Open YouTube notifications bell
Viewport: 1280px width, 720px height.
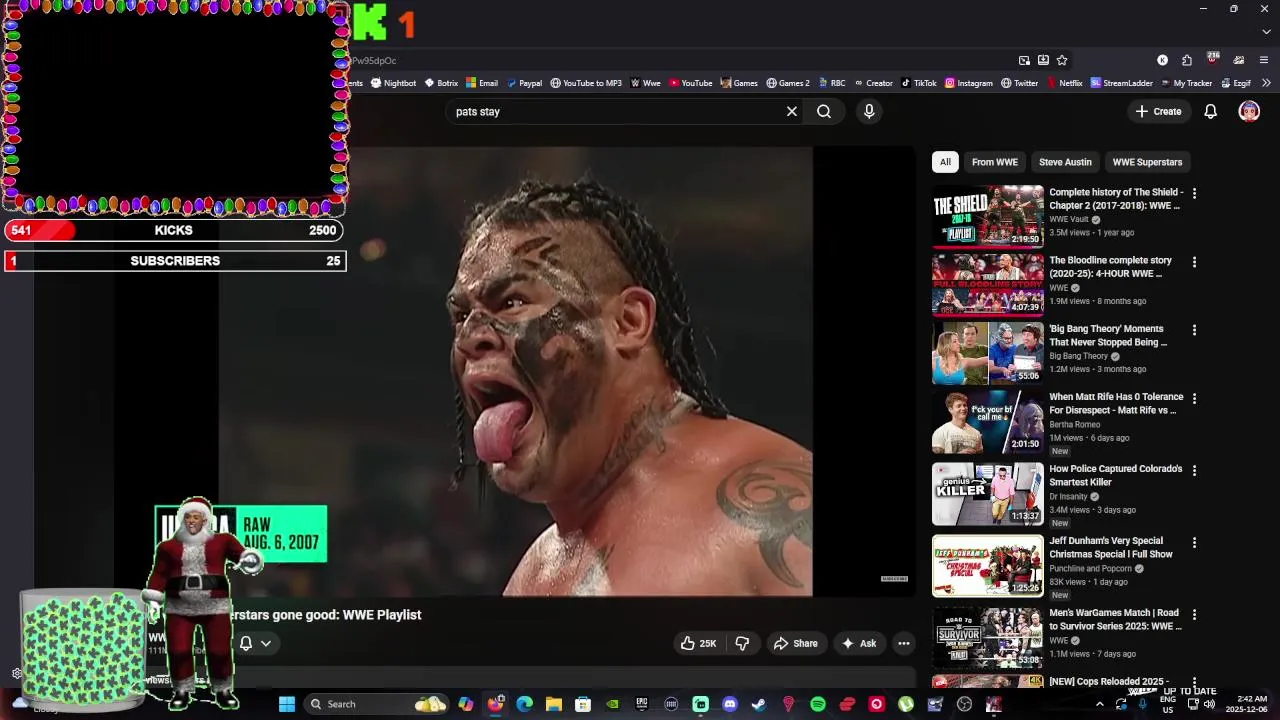coord(1210,112)
